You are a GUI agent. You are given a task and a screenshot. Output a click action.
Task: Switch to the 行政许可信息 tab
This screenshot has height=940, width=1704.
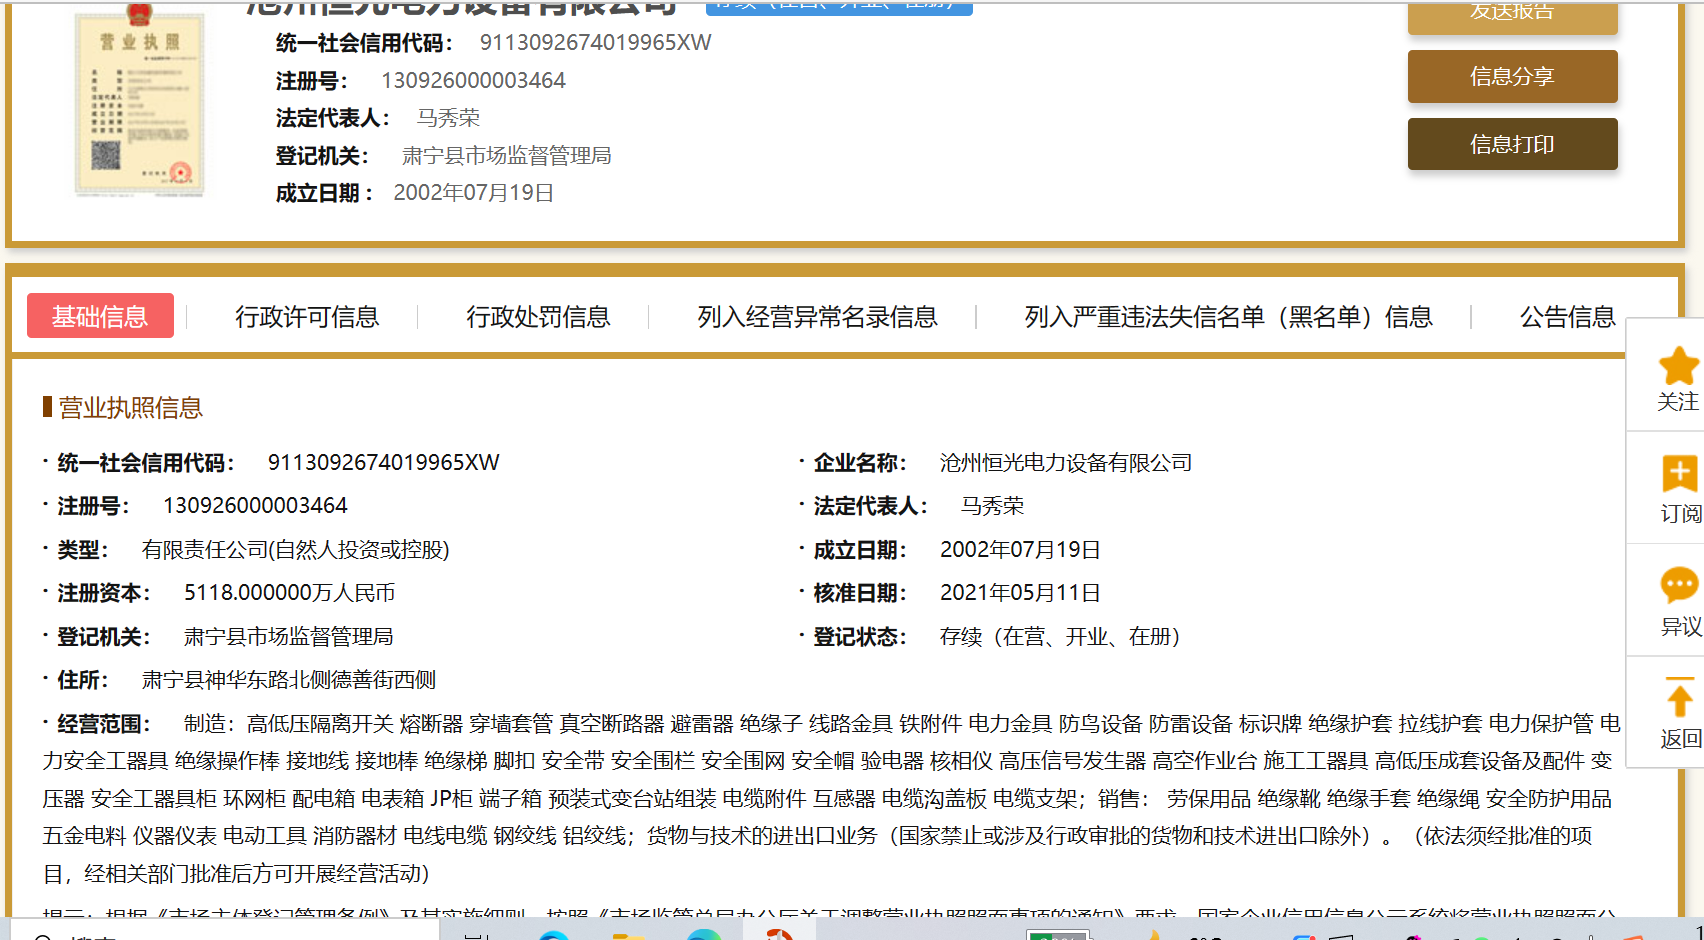tap(307, 317)
